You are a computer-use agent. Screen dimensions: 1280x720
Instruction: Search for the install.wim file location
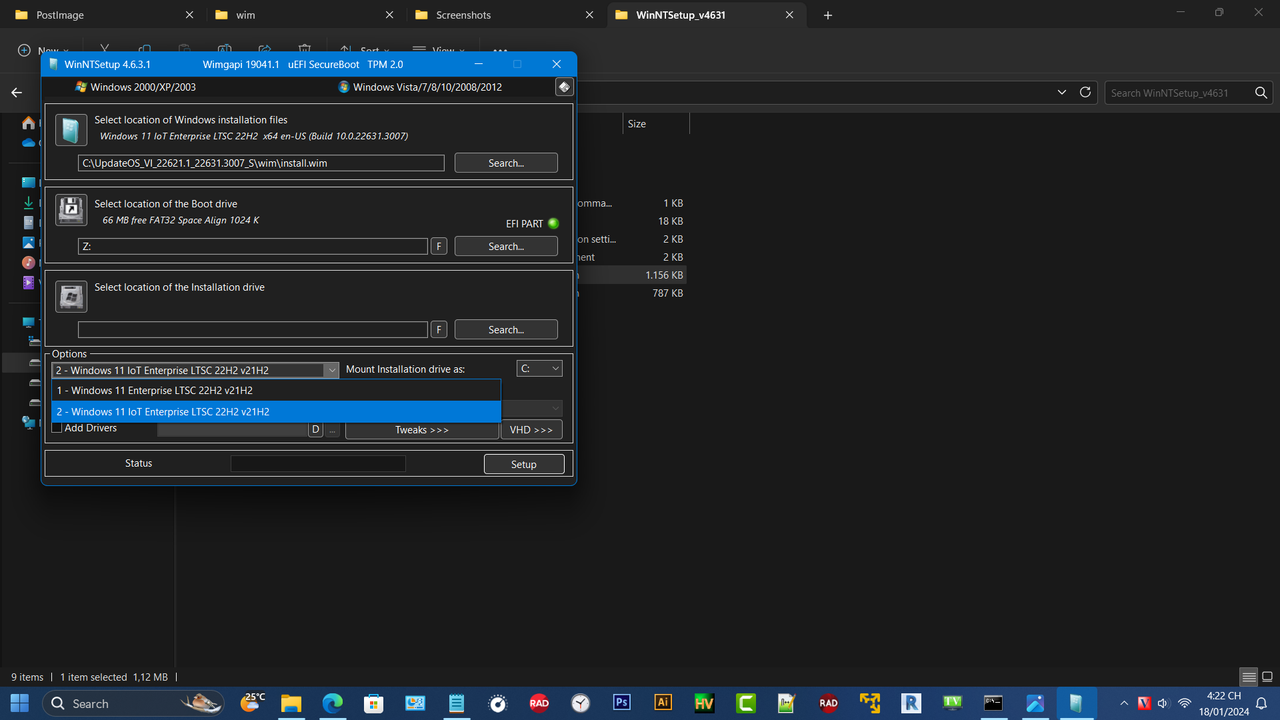pos(506,163)
